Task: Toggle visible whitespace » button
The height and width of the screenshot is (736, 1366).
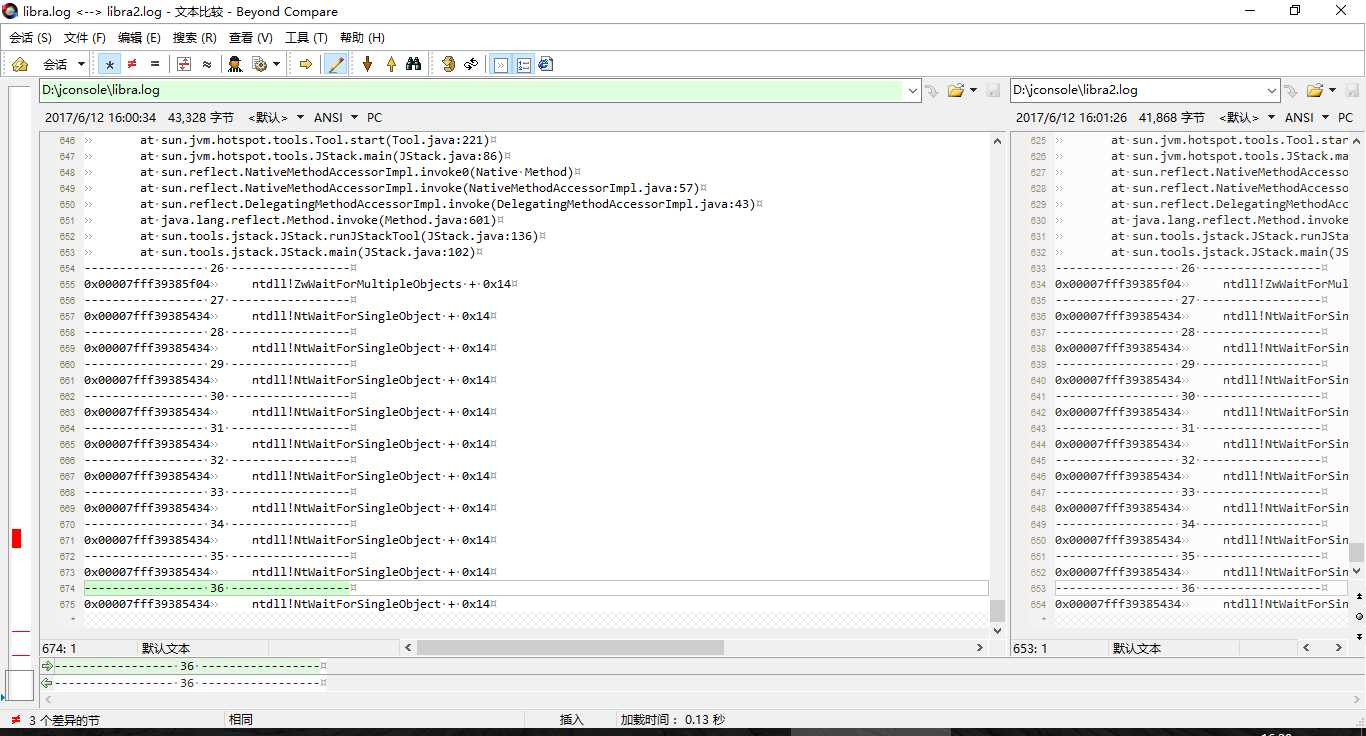Action: 501,64
